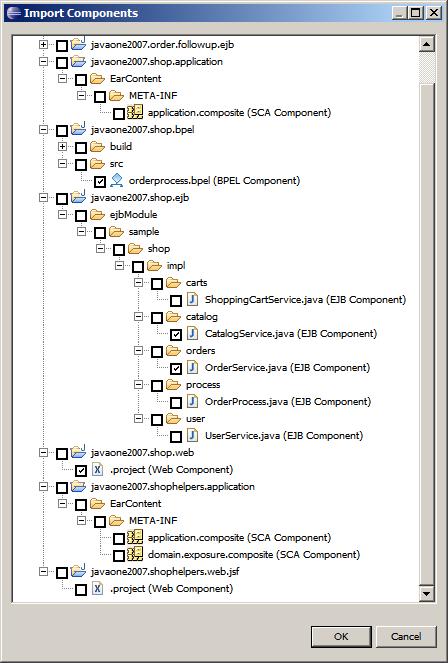Click the scrollbar down arrow

(426, 594)
